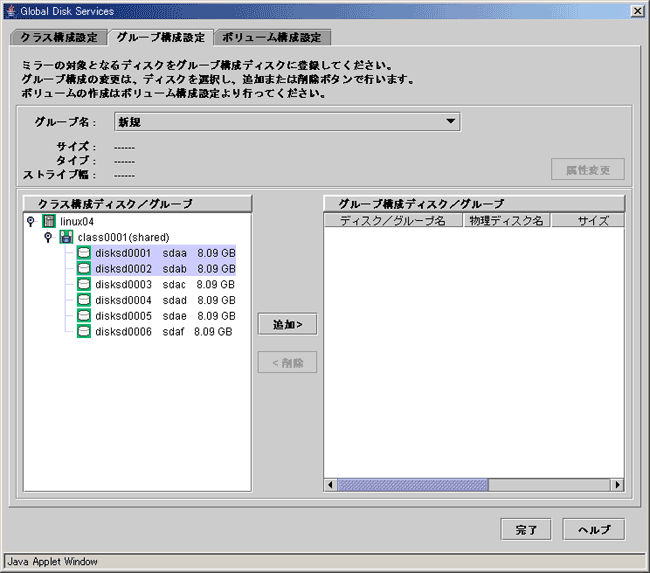Click the class0001(shared) class icon
The height and width of the screenshot is (573, 650).
pos(66,237)
